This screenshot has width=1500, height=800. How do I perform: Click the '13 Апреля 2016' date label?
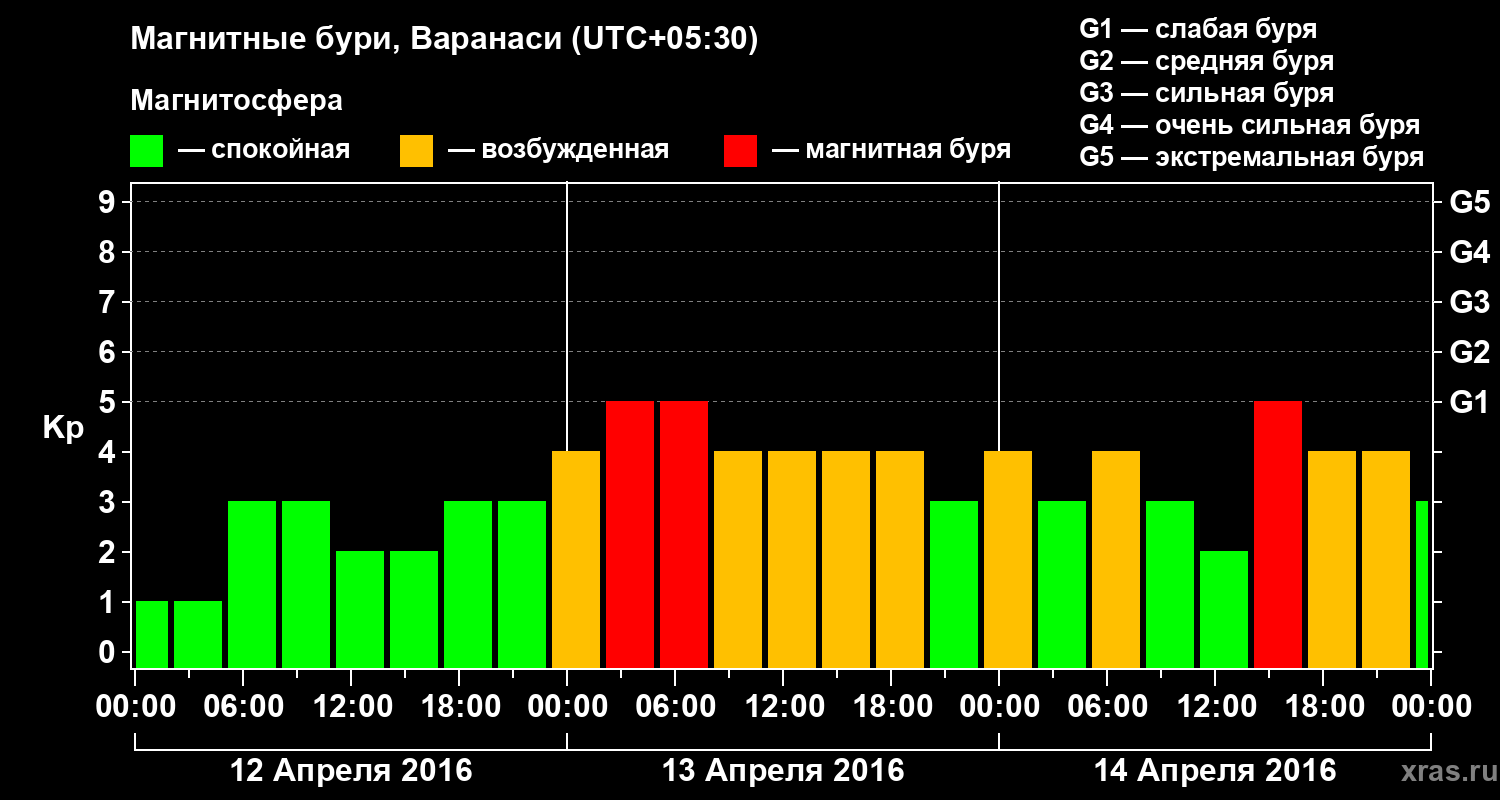pos(783,771)
